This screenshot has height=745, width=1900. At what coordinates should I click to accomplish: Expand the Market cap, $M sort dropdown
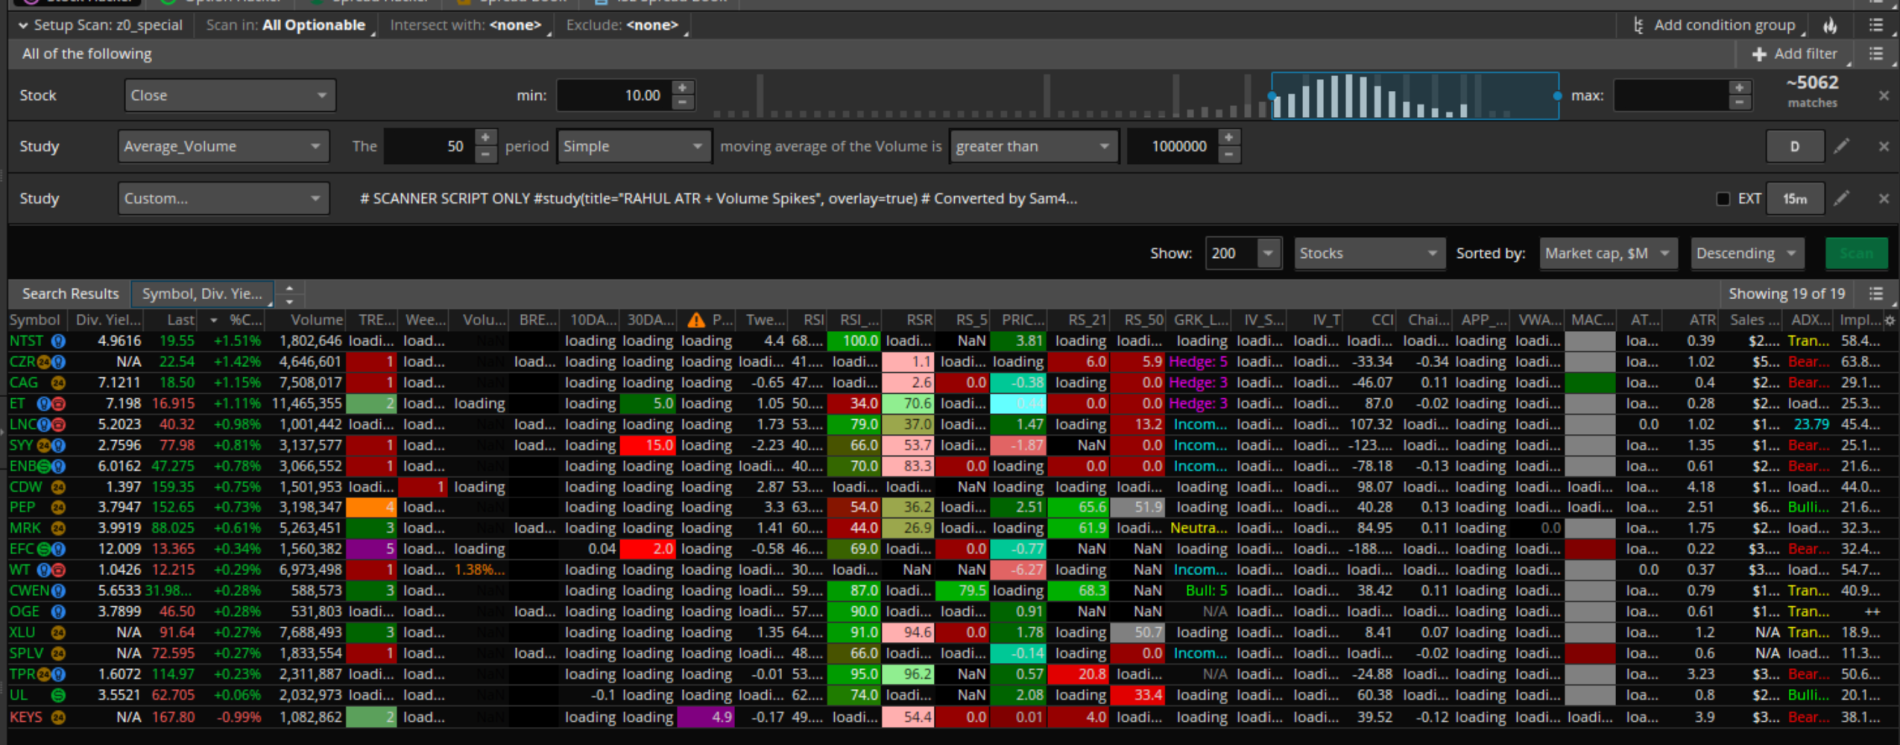[x=1606, y=254]
